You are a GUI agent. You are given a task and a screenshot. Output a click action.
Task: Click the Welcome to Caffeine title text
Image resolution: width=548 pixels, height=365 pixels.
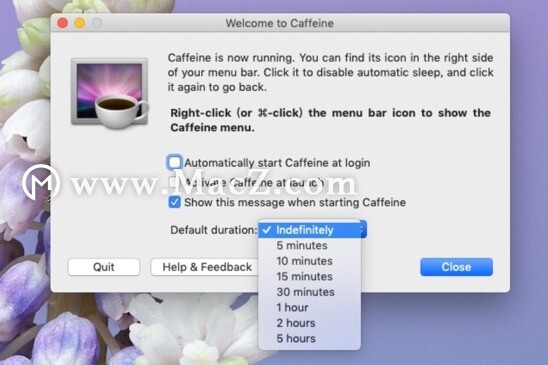tap(280, 23)
